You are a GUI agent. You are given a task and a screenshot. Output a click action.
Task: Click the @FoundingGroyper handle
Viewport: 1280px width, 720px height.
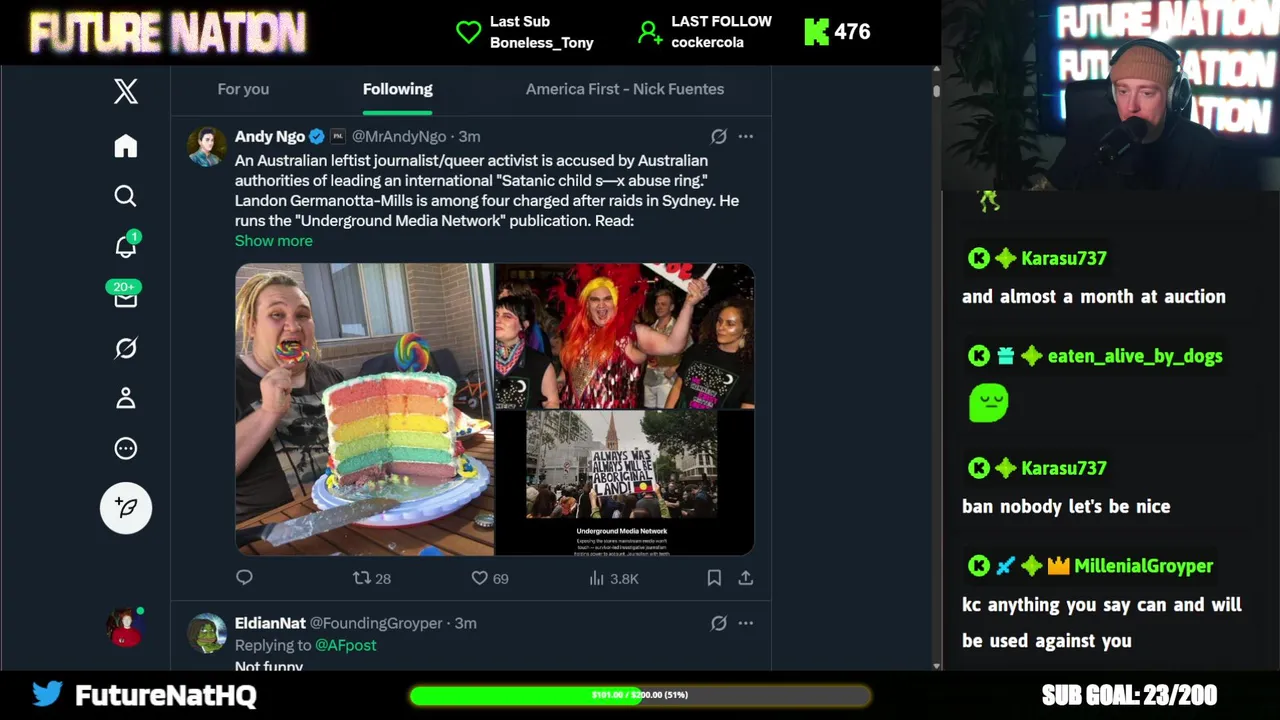pos(376,623)
